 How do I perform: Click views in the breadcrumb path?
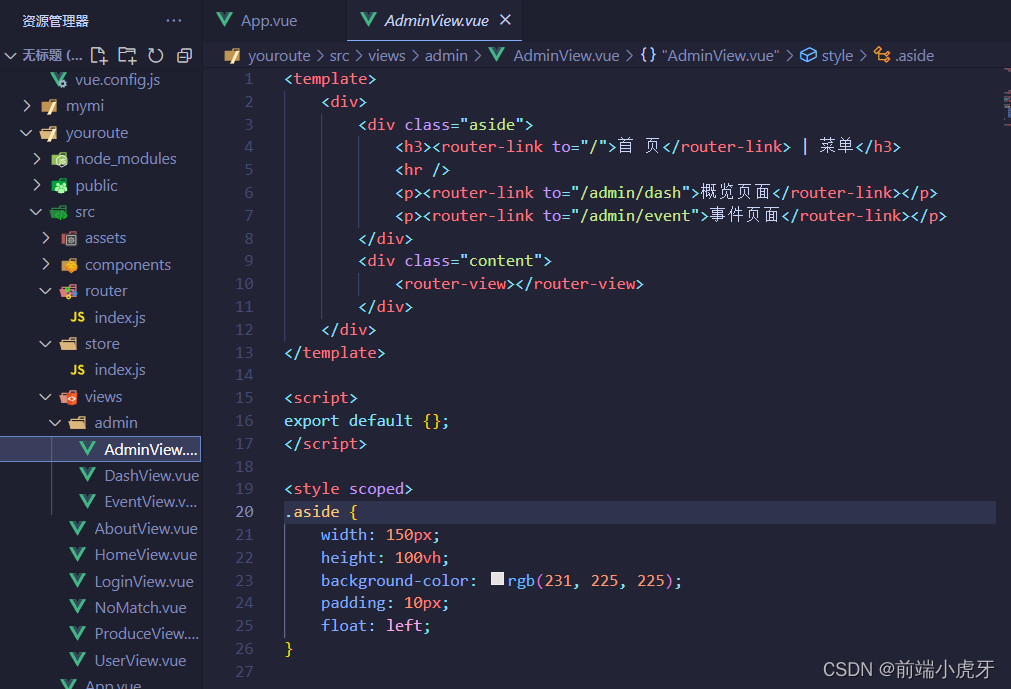point(387,56)
